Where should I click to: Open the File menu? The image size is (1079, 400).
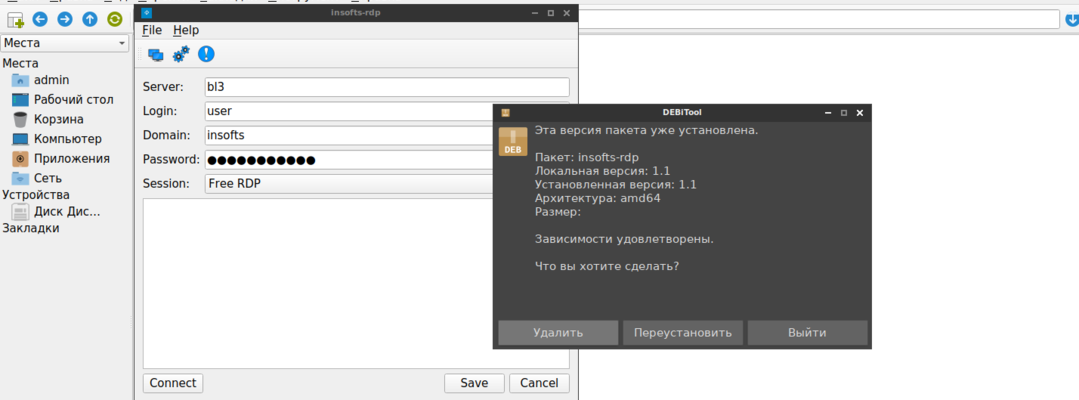pos(151,30)
